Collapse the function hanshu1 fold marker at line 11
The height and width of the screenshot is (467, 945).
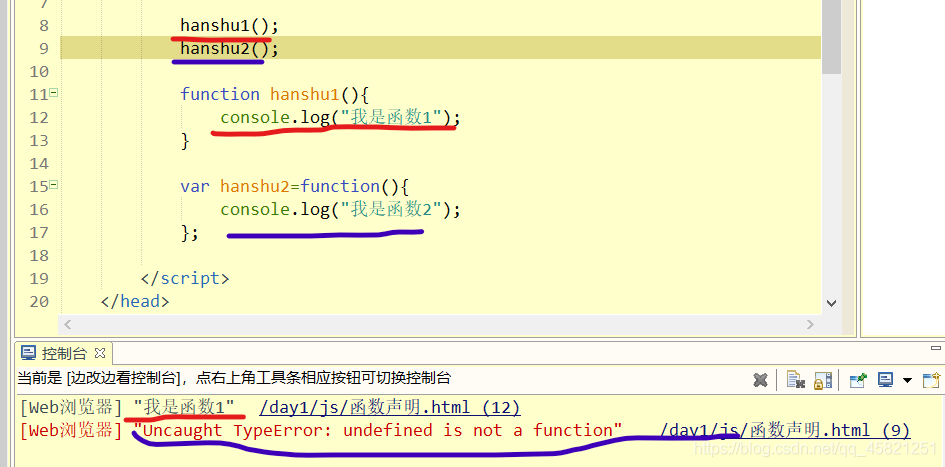point(54,93)
